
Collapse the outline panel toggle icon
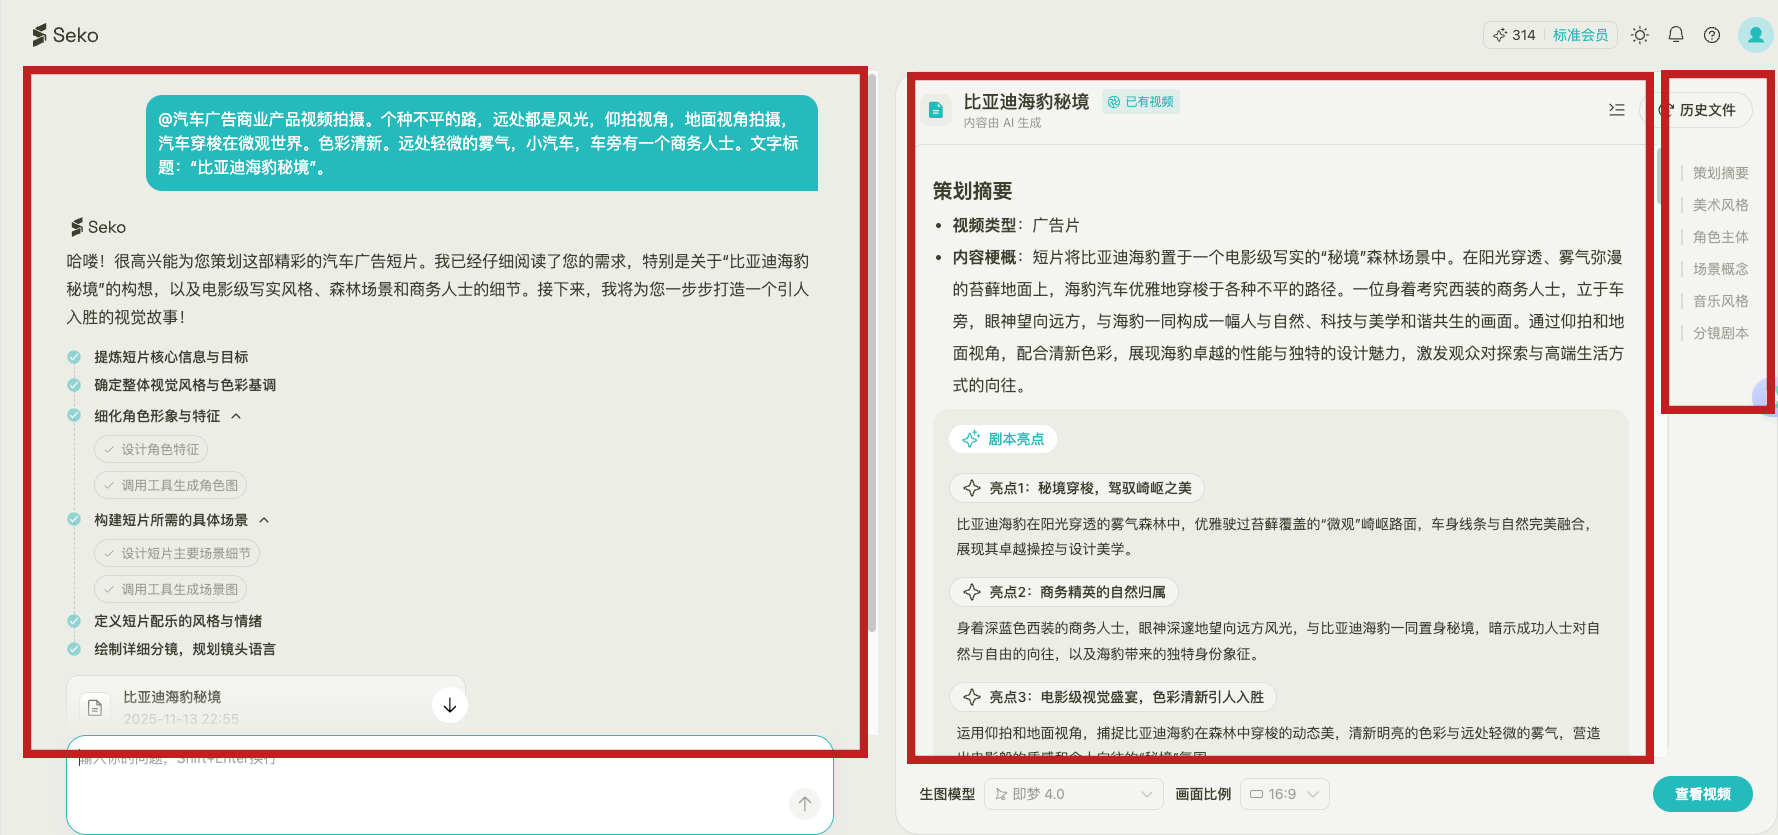coord(1617,110)
